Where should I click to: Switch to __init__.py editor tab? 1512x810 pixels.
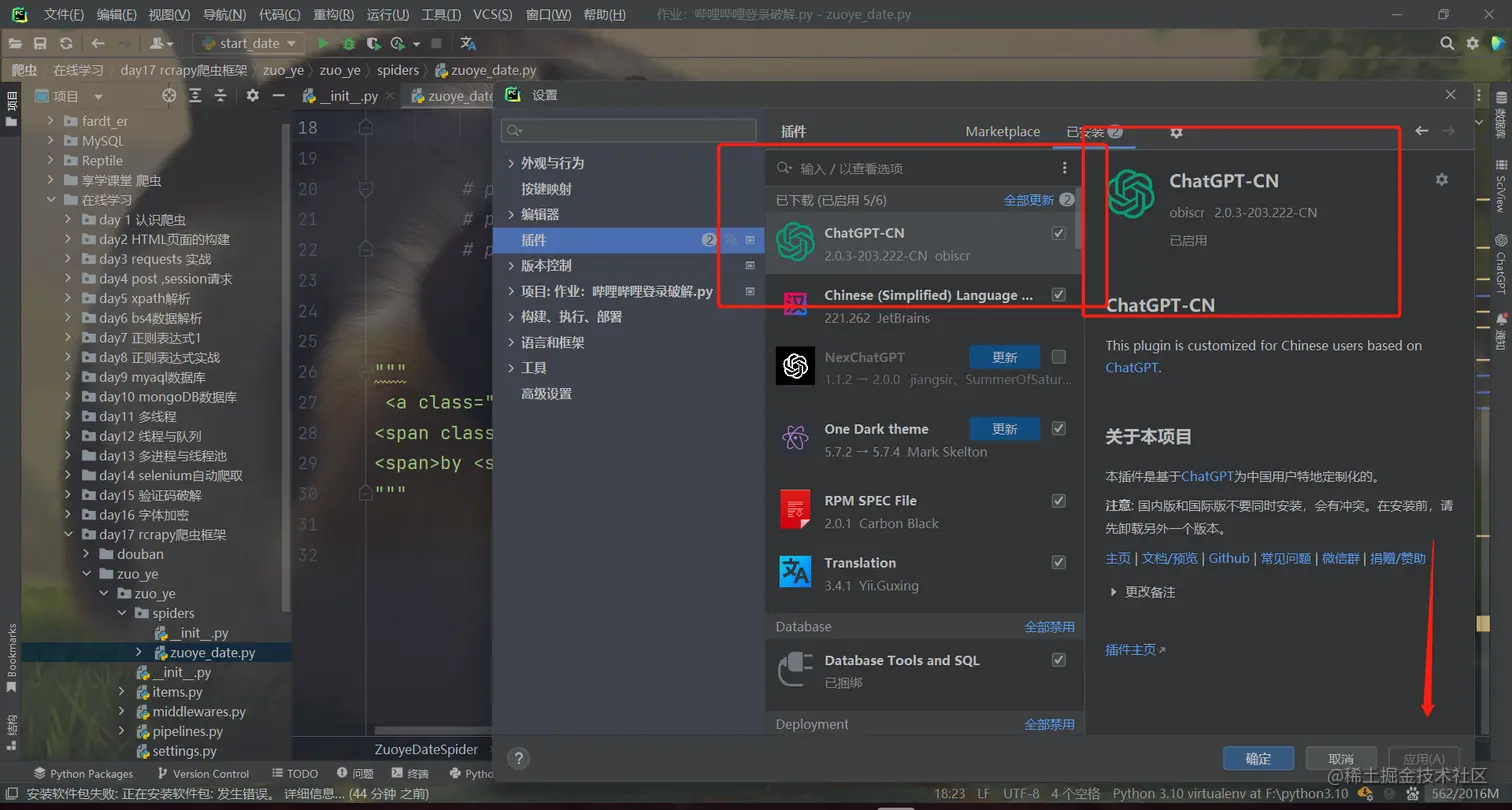coord(348,96)
